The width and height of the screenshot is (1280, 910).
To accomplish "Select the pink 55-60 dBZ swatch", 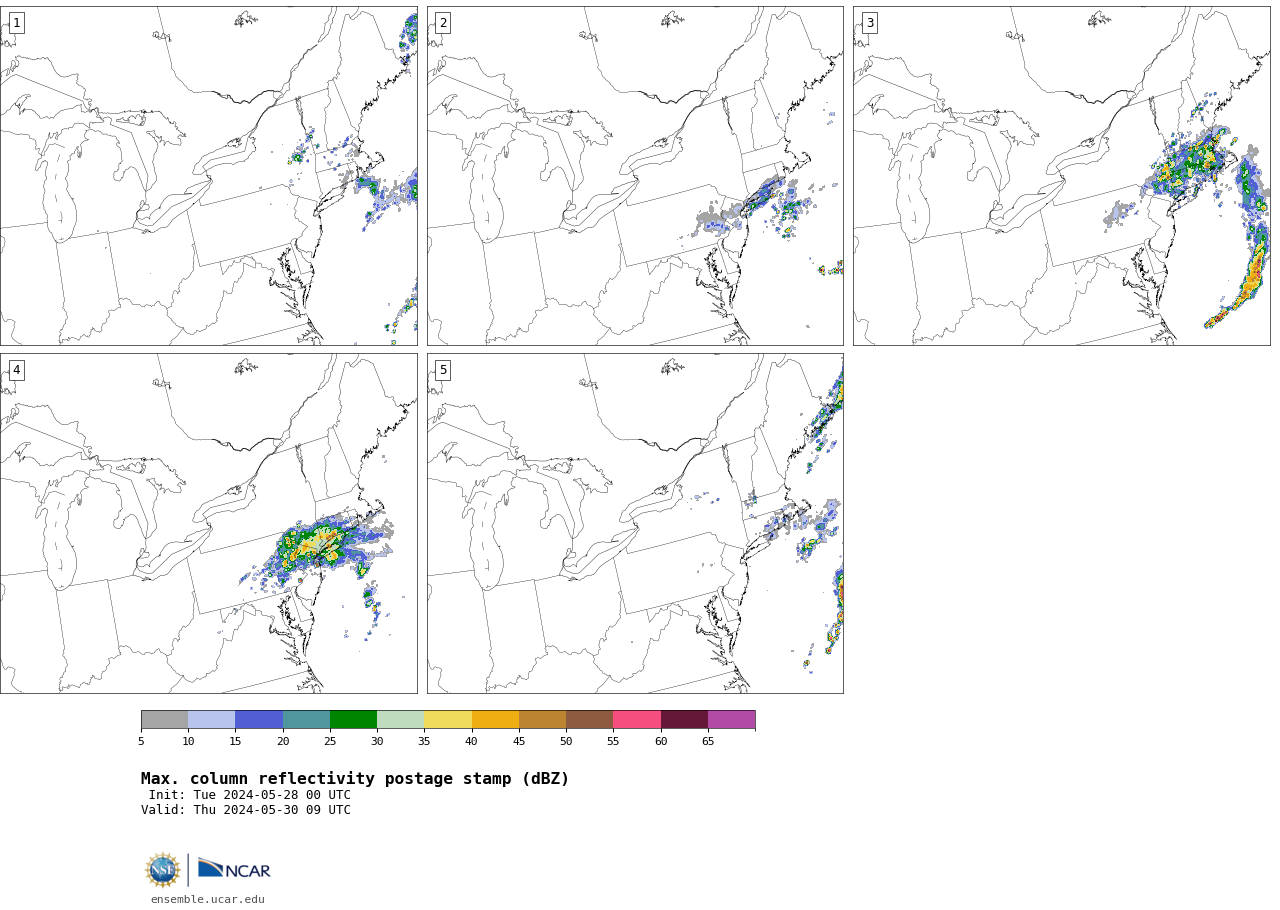I will [637, 720].
